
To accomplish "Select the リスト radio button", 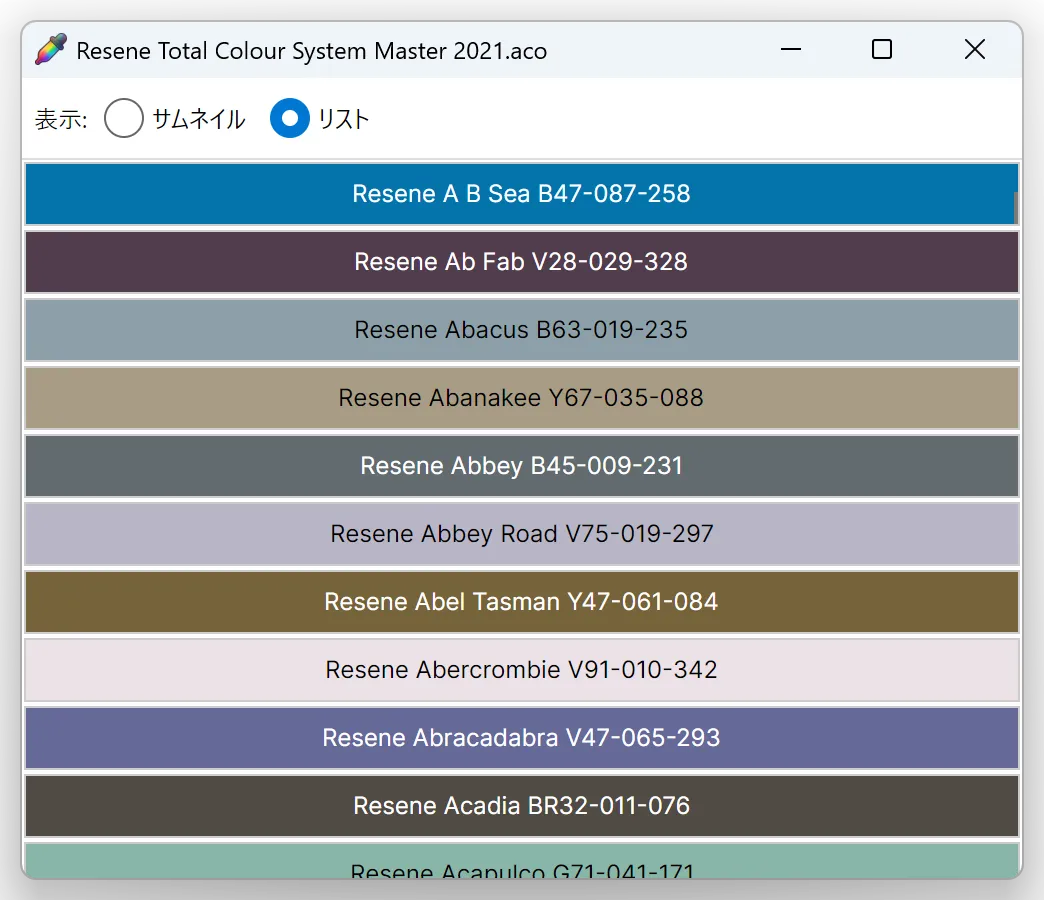I will coord(290,119).
